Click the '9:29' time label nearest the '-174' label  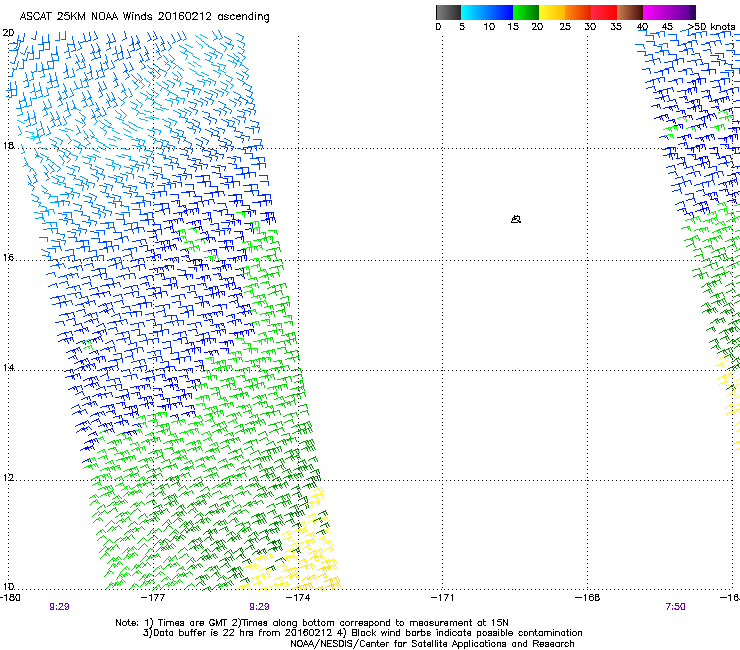[x=260, y=607]
